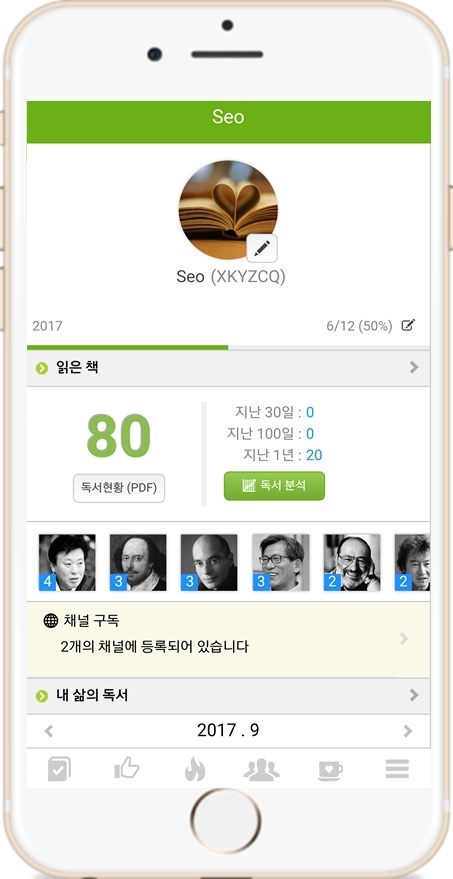This screenshot has height=879, width=453.
Task: Click the 독서현황 (PDF) button
Action: (119, 488)
